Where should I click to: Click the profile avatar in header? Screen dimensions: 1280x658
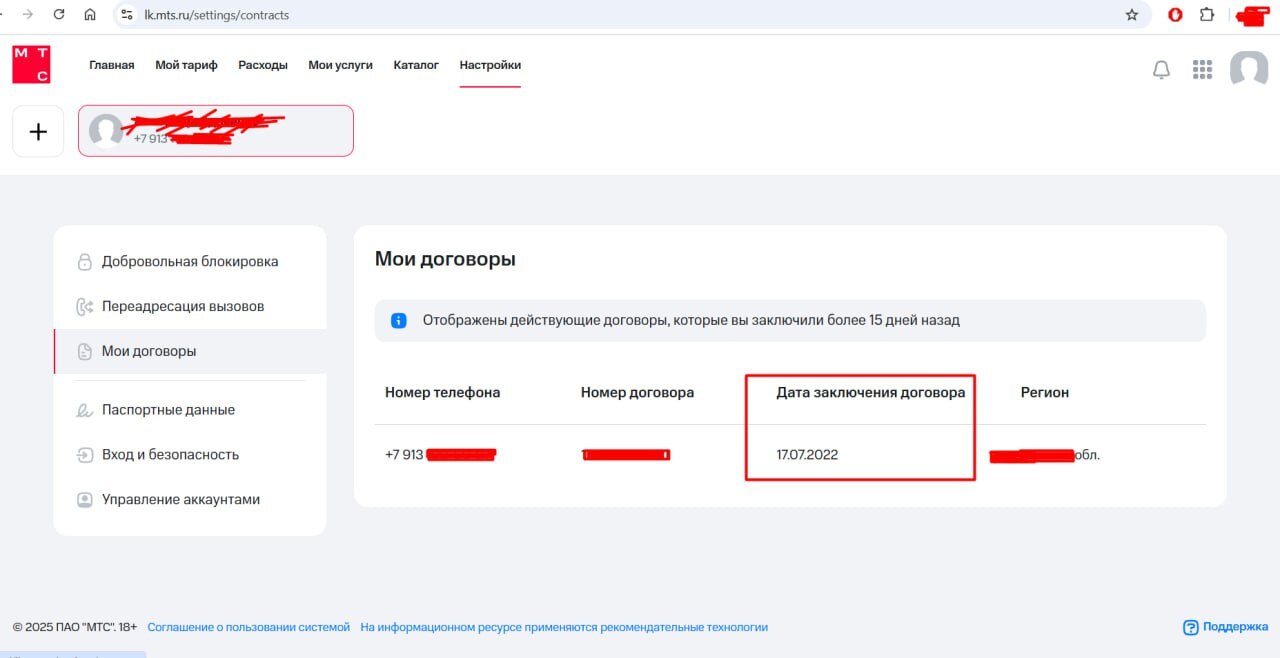pos(1248,69)
